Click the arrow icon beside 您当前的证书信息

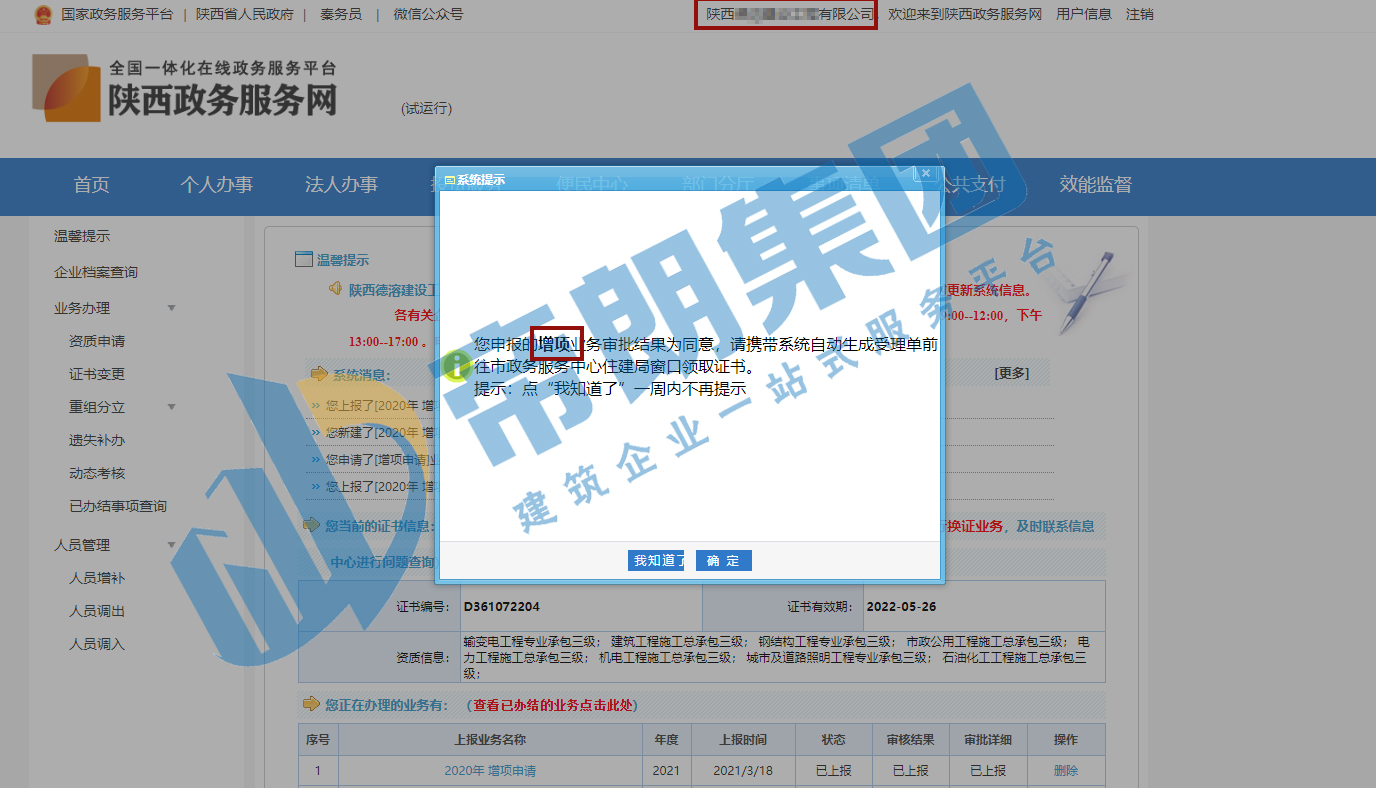click(311, 525)
